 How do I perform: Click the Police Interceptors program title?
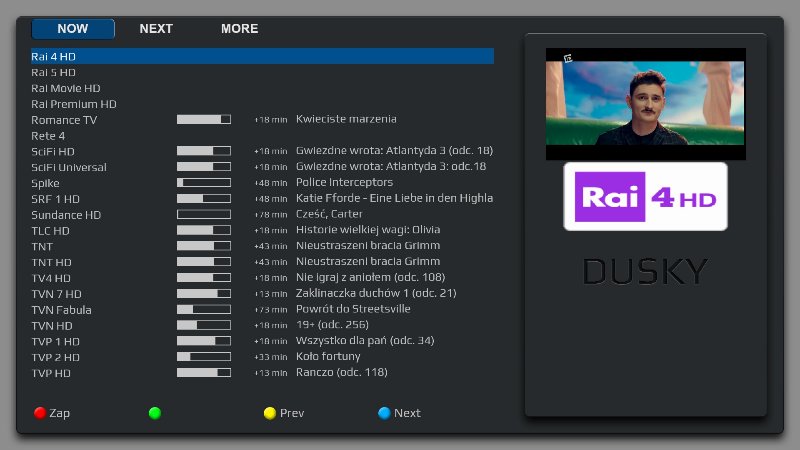[344, 183]
